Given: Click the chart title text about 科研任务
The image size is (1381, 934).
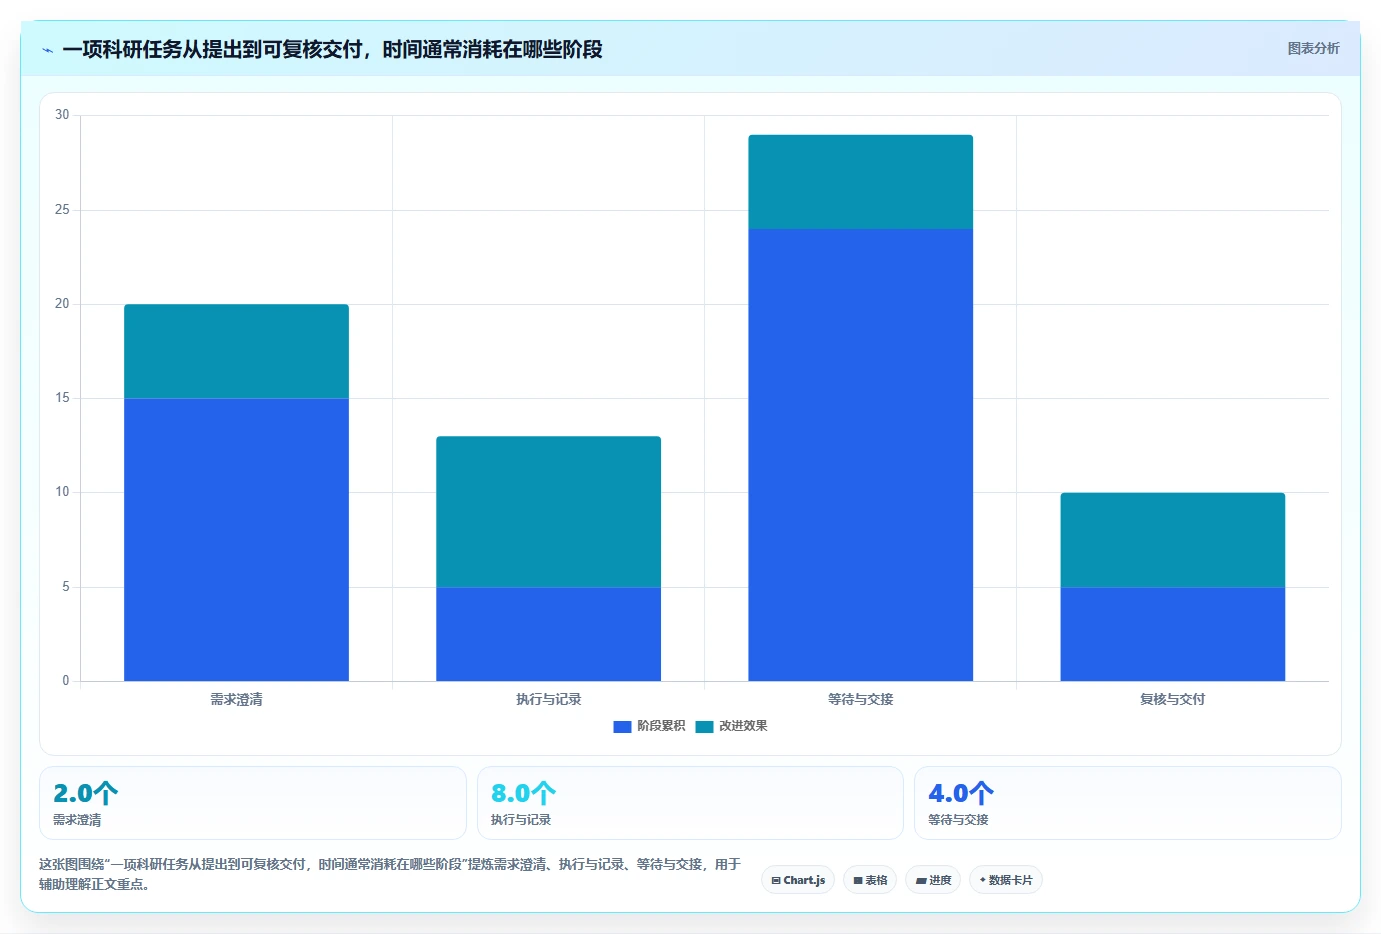Looking at the screenshot, I should 332,50.
